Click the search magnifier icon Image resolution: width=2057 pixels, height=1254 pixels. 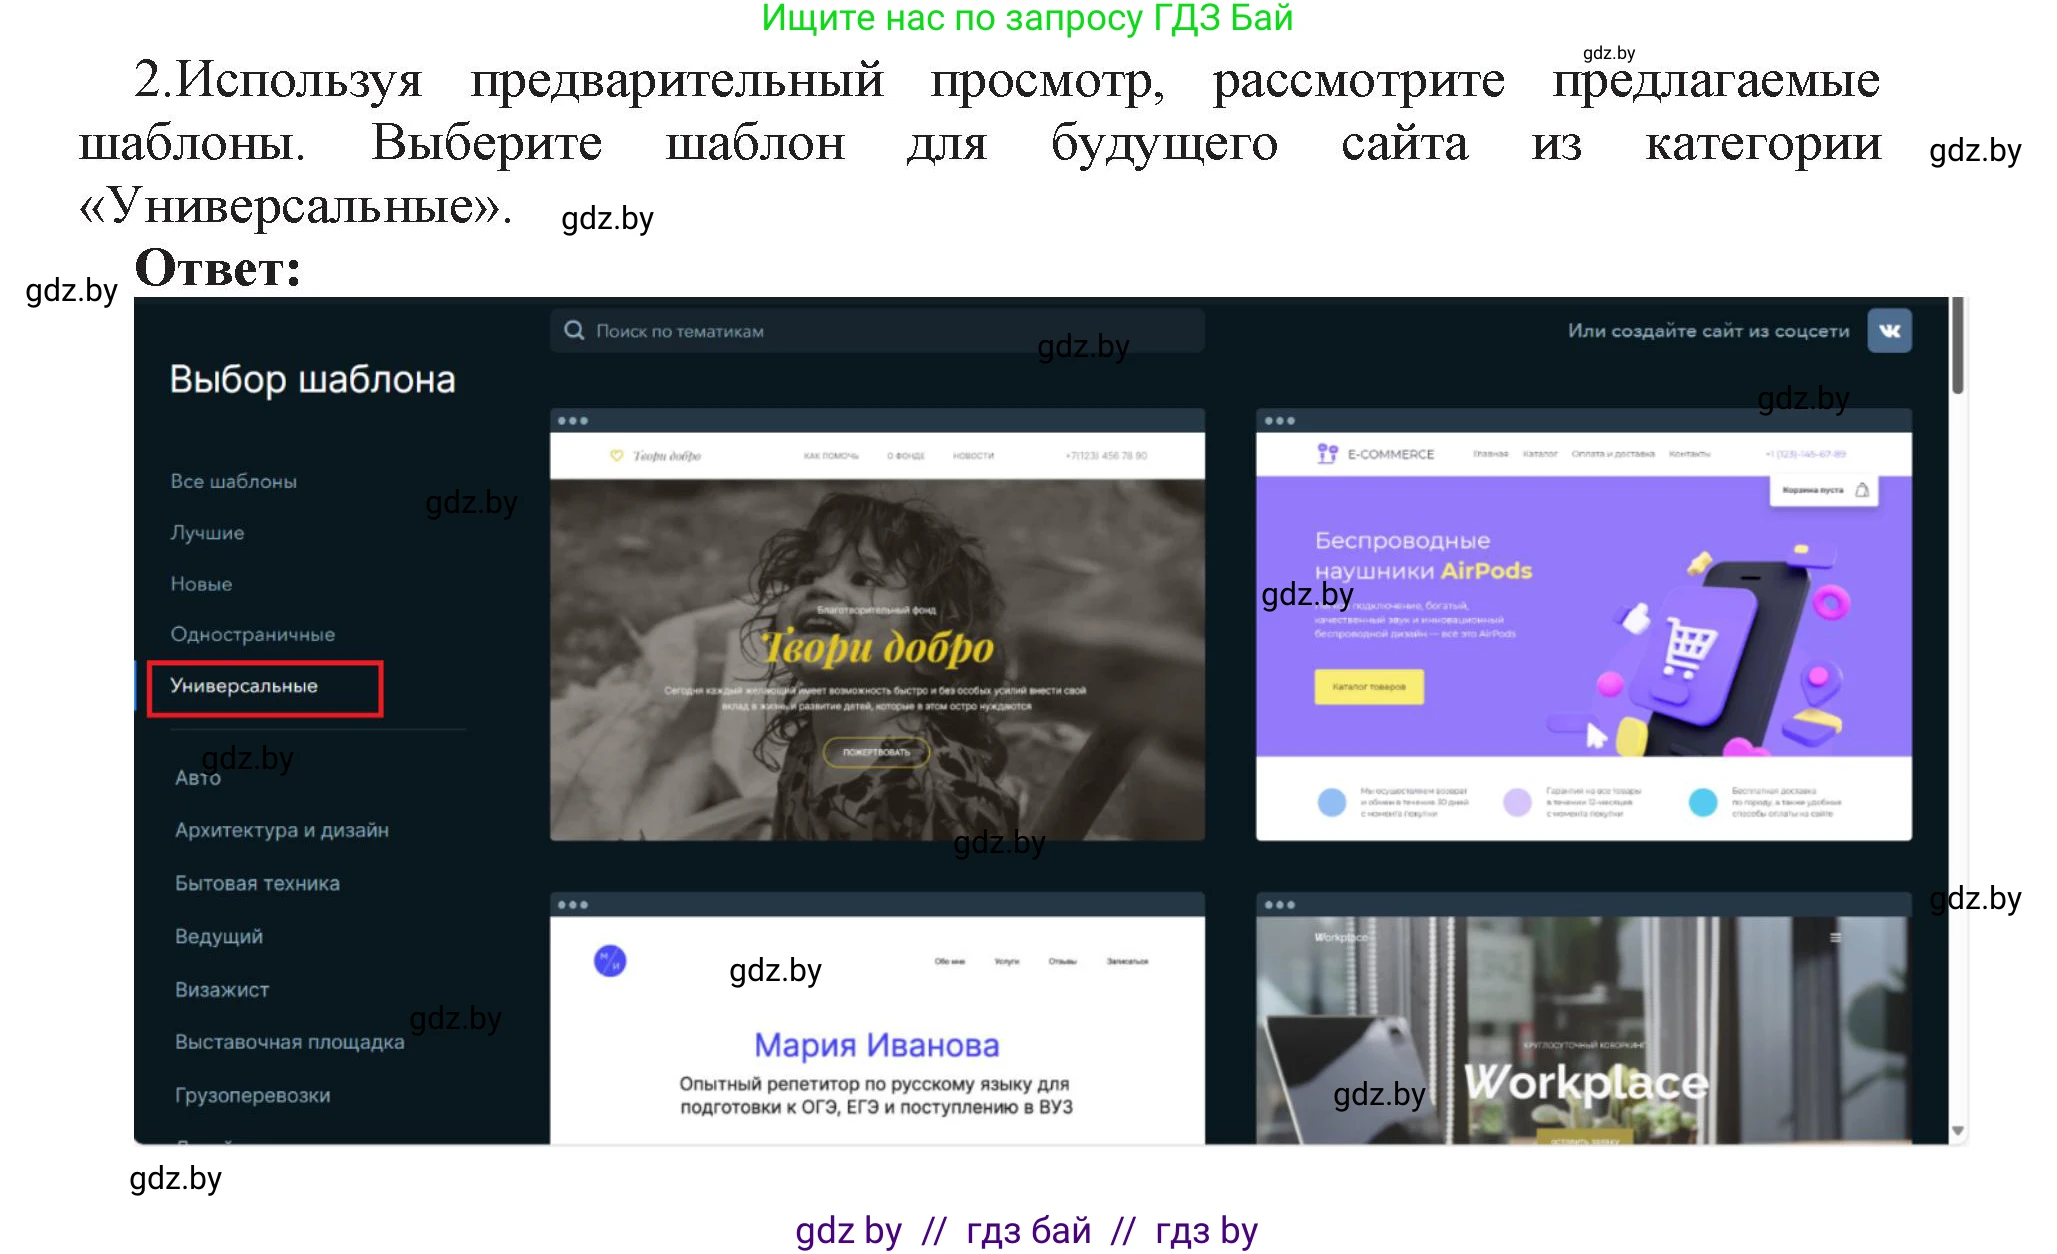(x=575, y=330)
